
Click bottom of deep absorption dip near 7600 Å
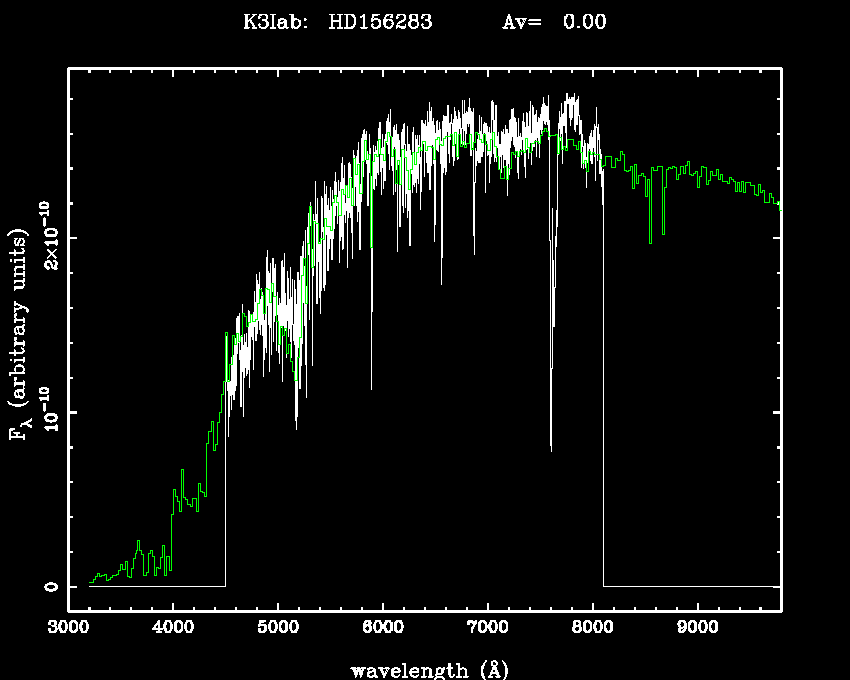(x=551, y=448)
